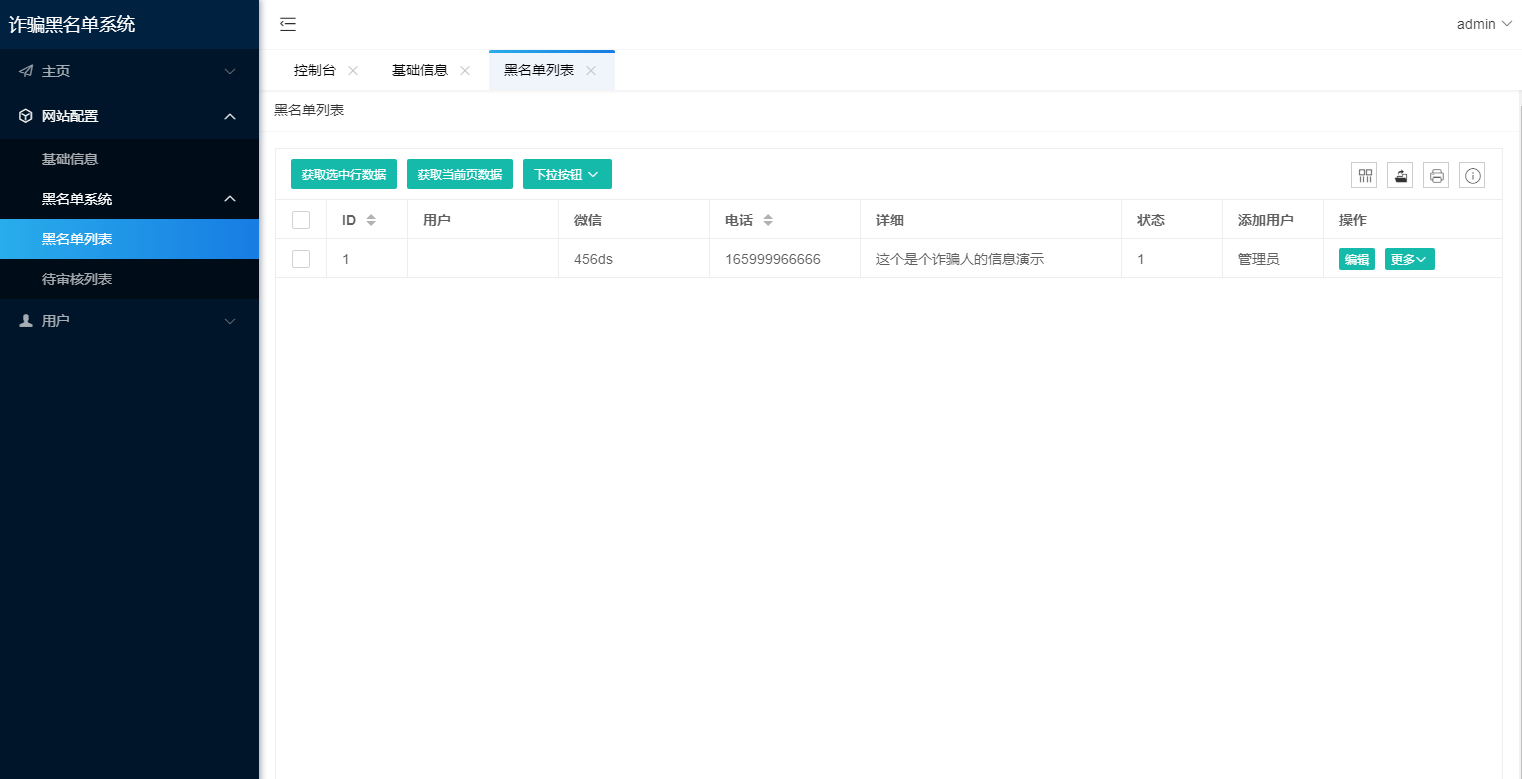Click the detail text 这个是个诈骗人的信息演示
The height and width of the screenshot is (779, 1522).
[x=960, y=259]
